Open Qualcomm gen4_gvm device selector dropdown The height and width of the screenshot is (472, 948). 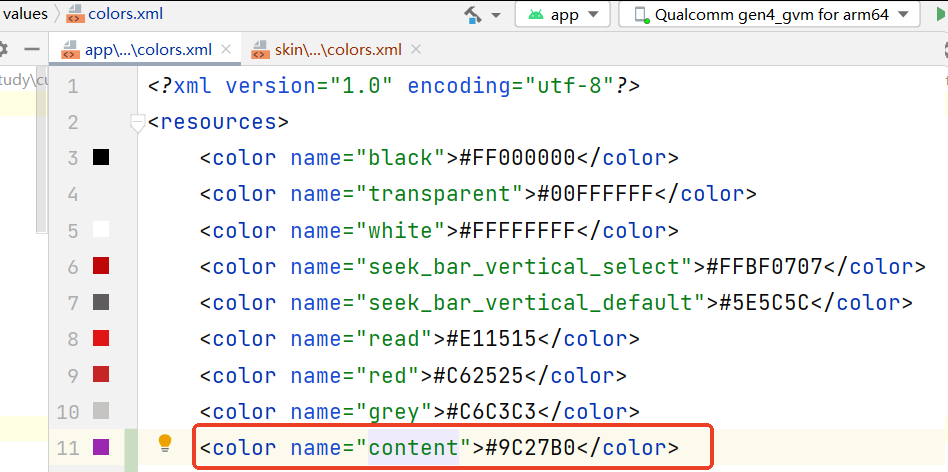[769, 15]
